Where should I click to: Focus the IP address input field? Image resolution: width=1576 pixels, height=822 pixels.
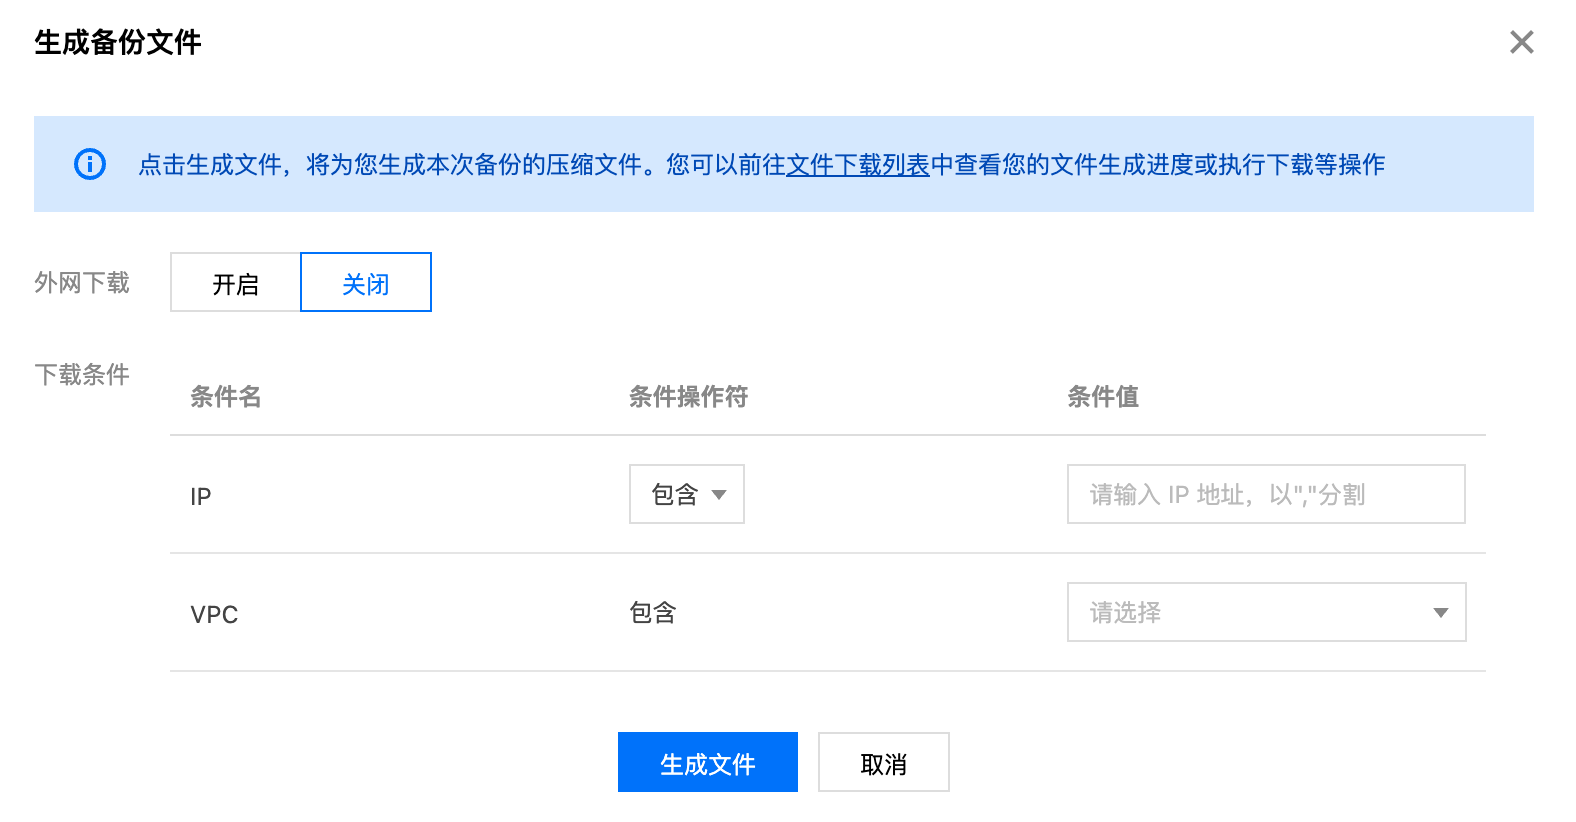click(x=1265, y=494)
